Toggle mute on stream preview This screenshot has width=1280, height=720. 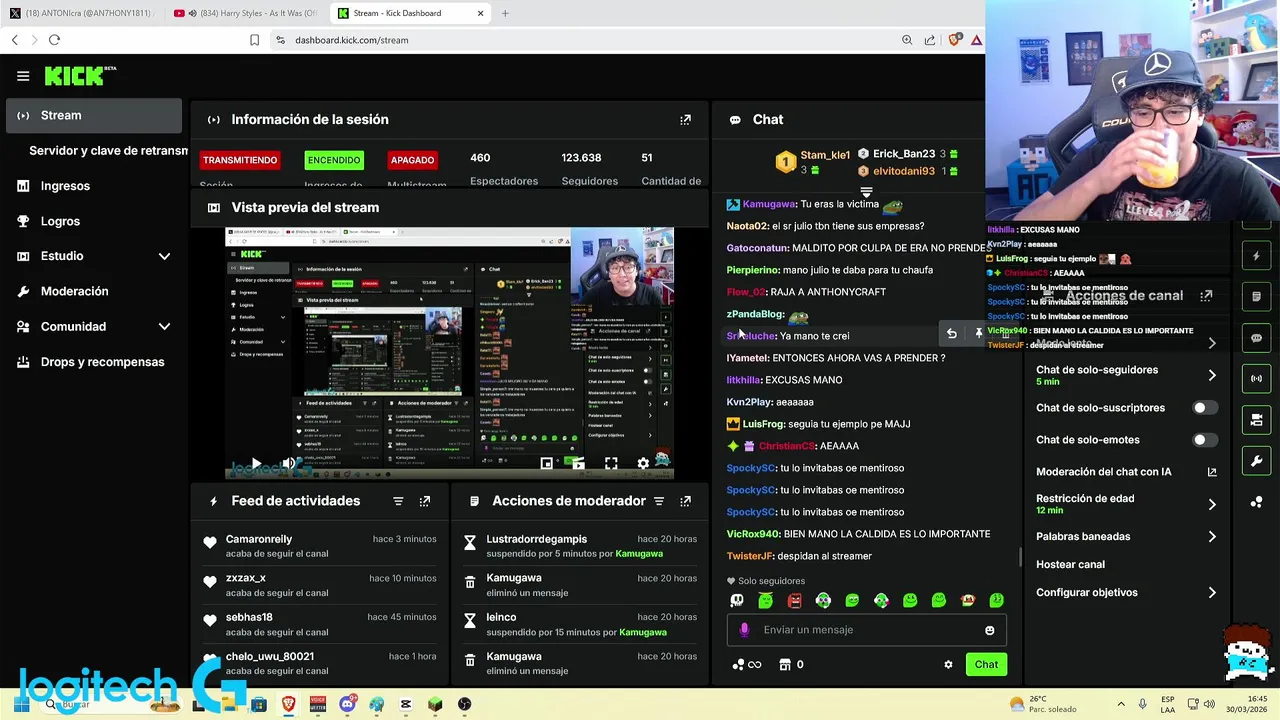tap(289, 464)
